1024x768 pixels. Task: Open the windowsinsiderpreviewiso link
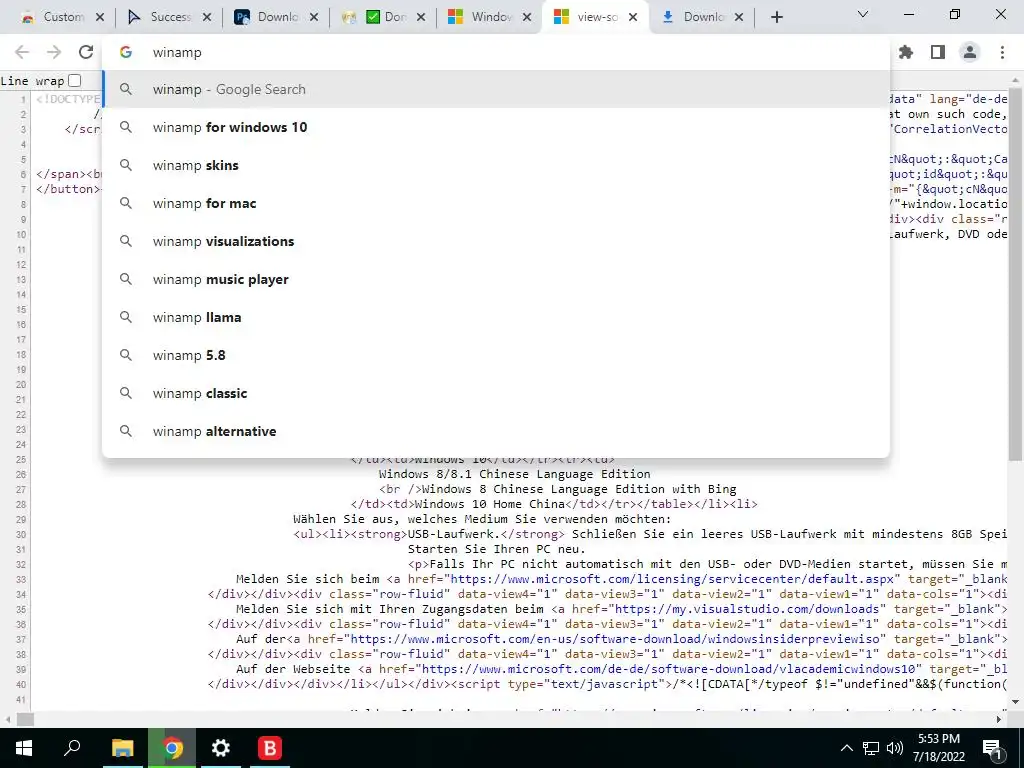pyautogui.click(x=615, y=639)
